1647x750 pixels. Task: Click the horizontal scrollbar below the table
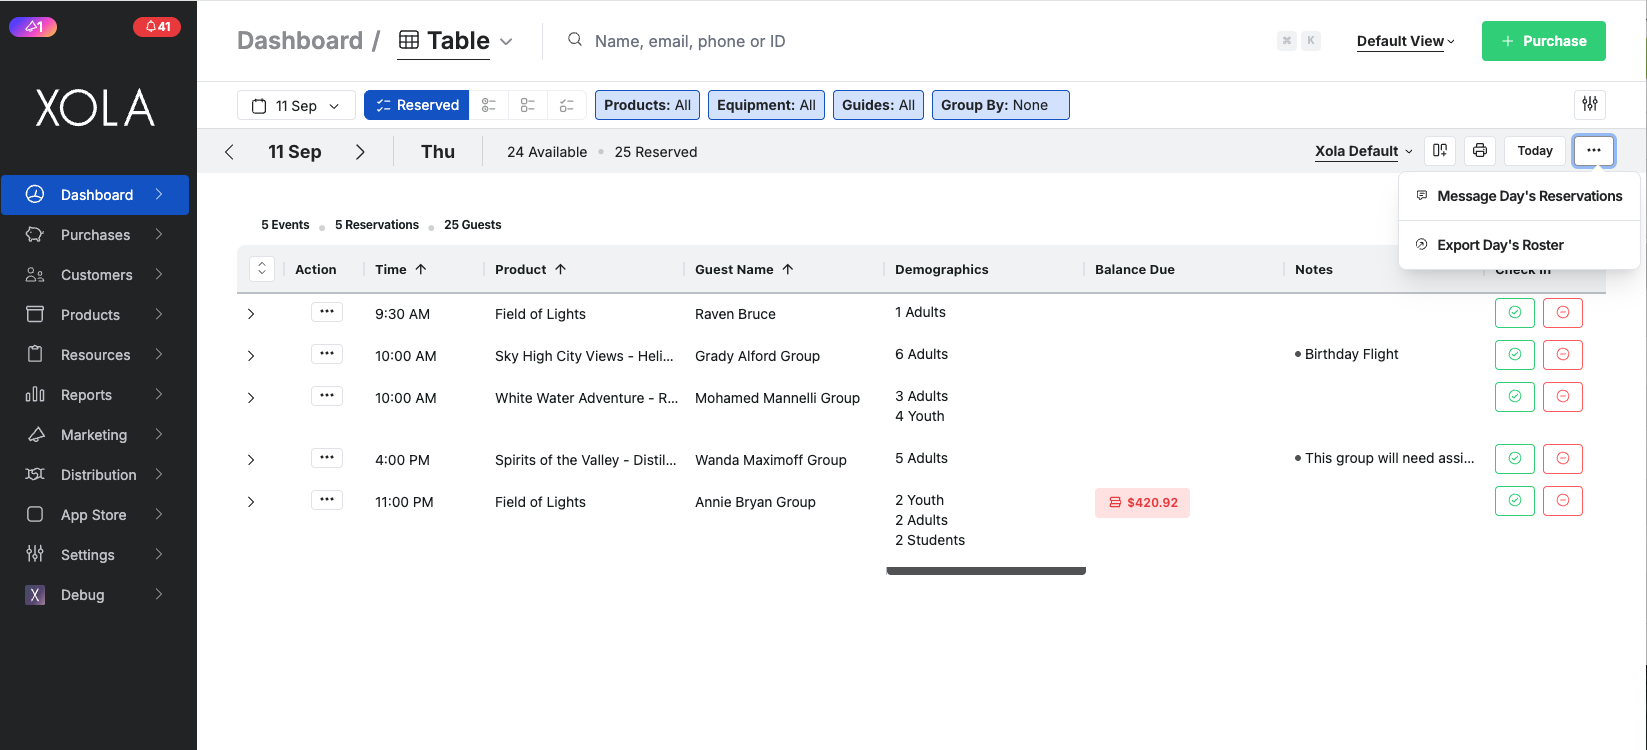click(x=986, y=571)
